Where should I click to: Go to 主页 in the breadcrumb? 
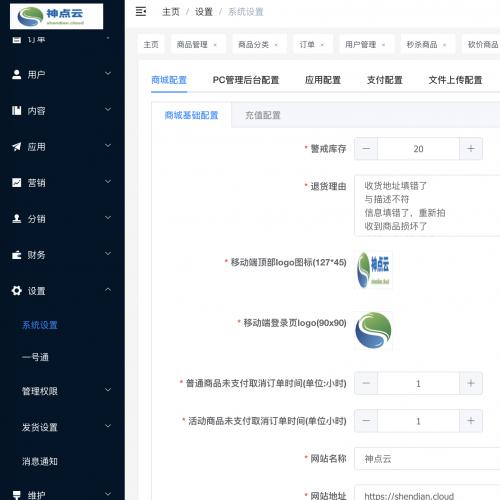pyautogui.click(x=171, y=12)
